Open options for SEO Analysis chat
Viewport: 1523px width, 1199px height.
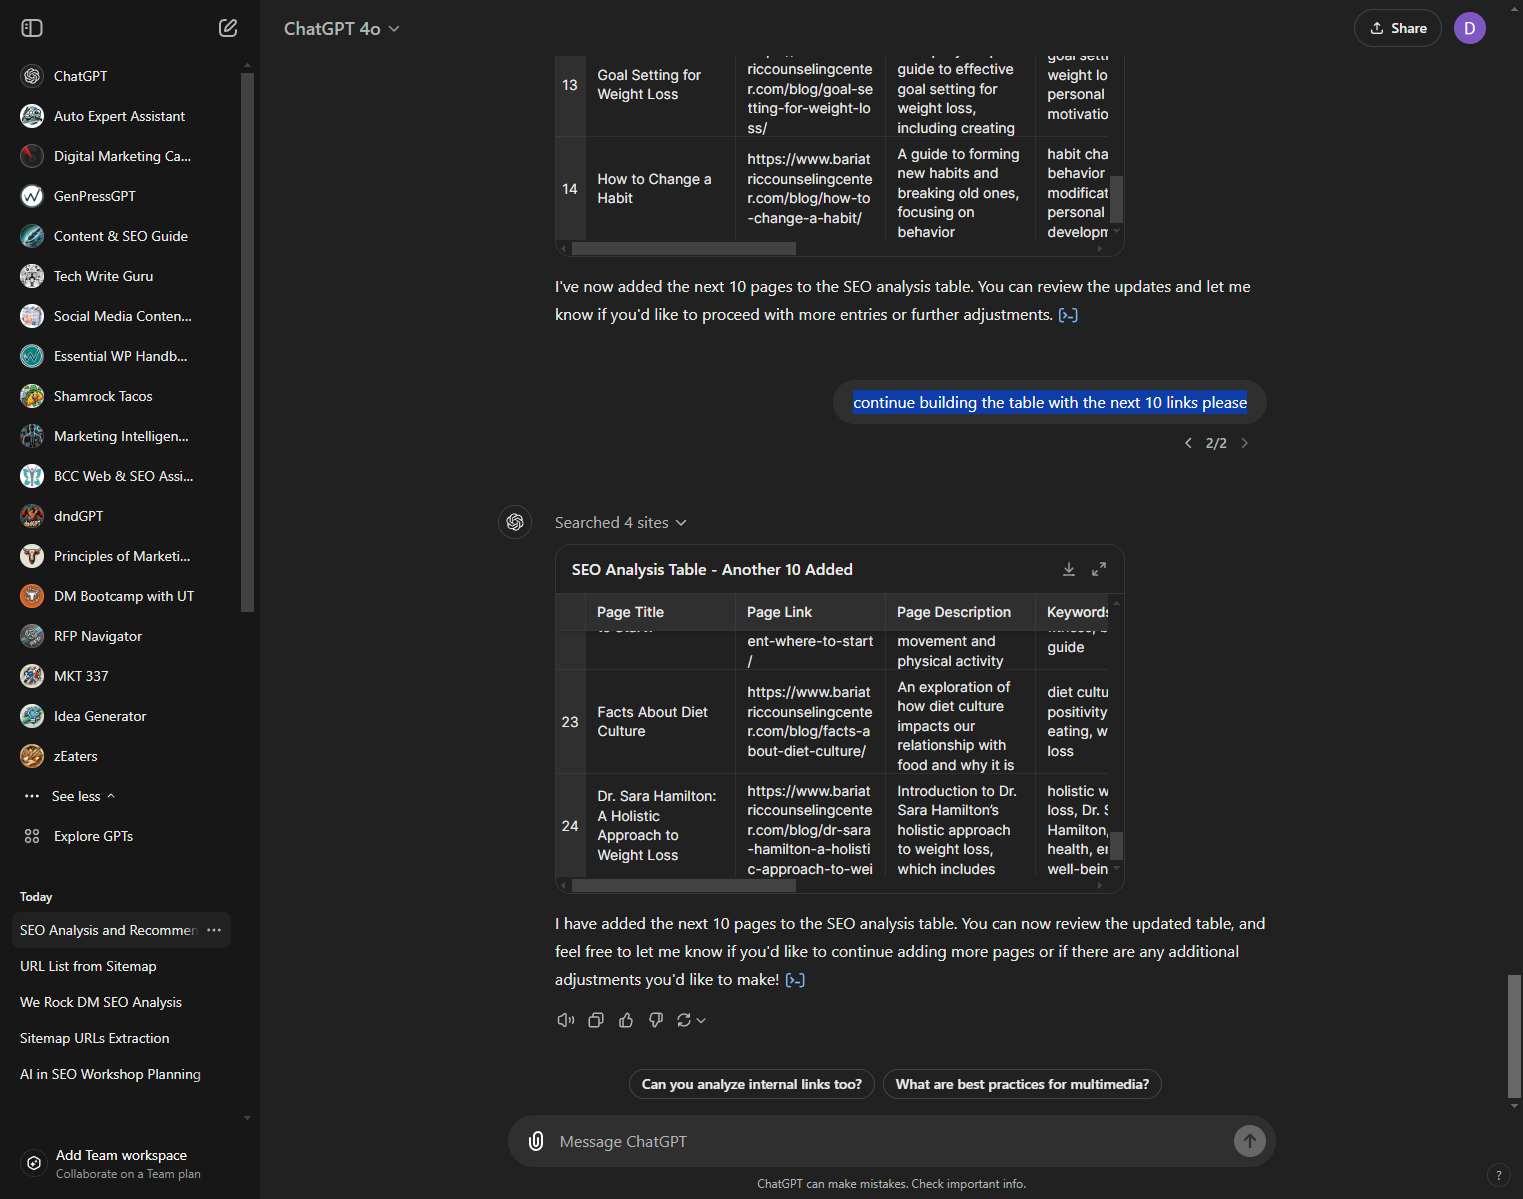[x=214, y=930]
